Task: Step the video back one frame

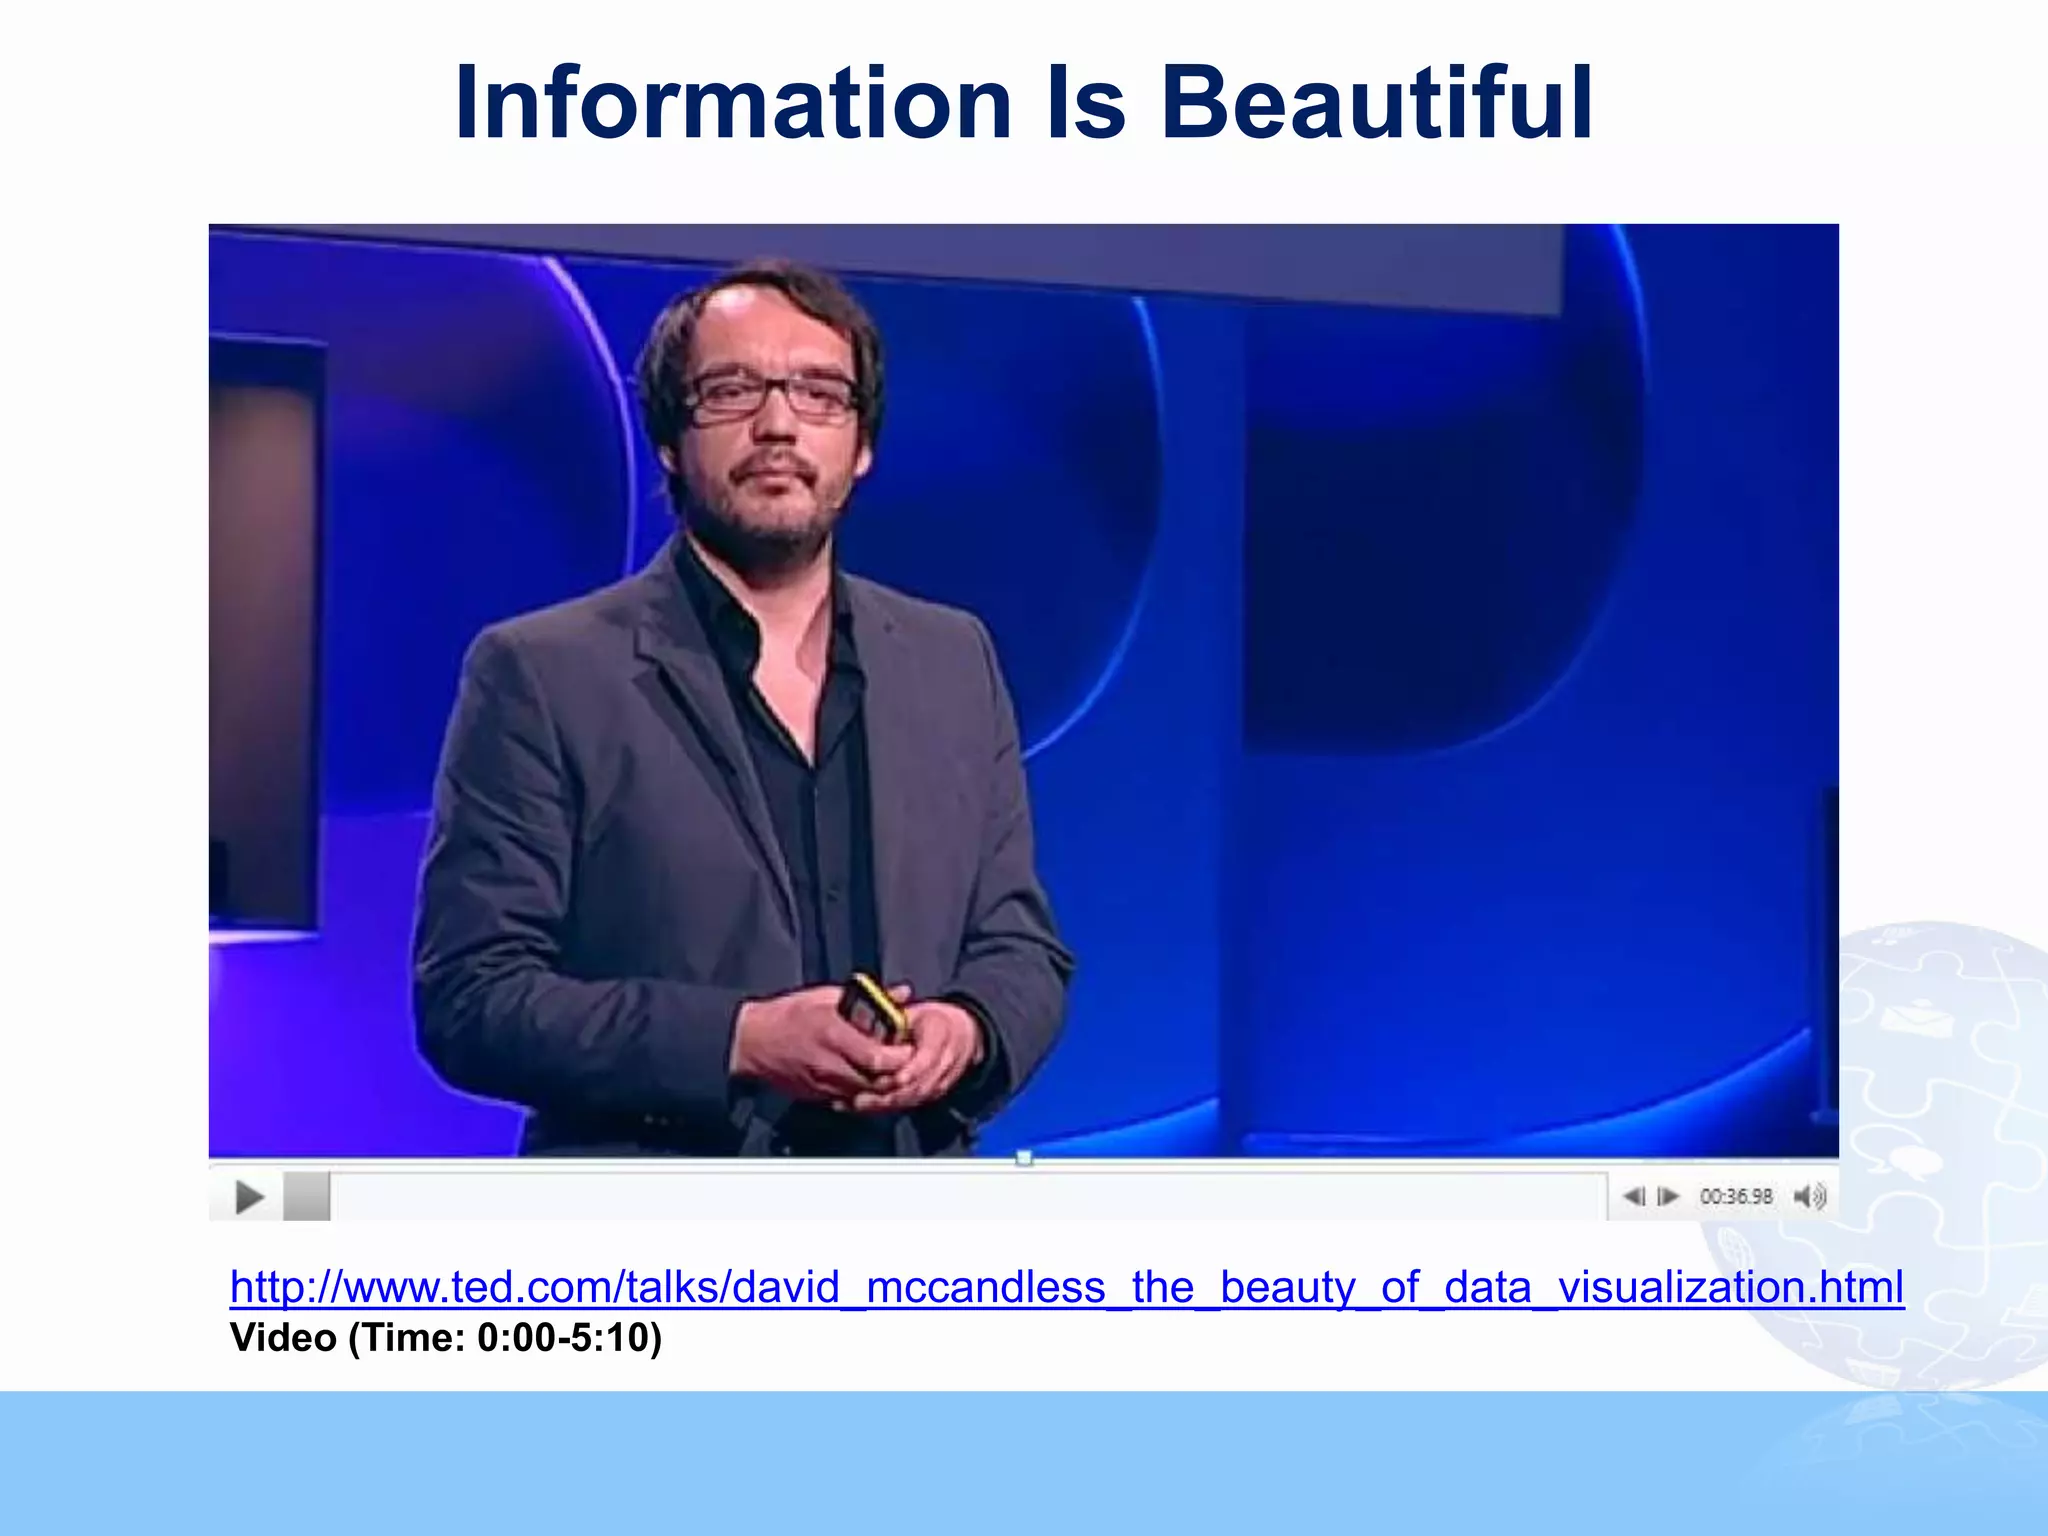Action: pos(1634,1196)
